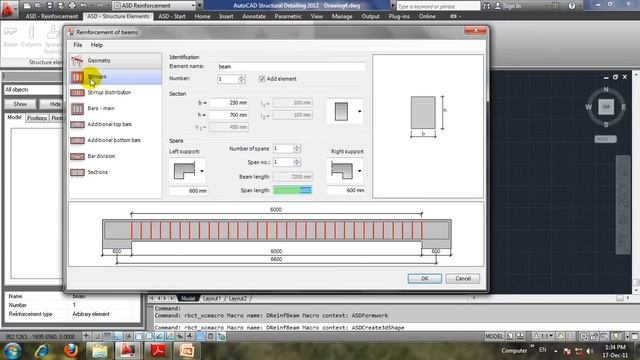Adjust the Number of spans stepper
Image resolution: width=640 pixels, height=360 pixels.
(297, 149)
